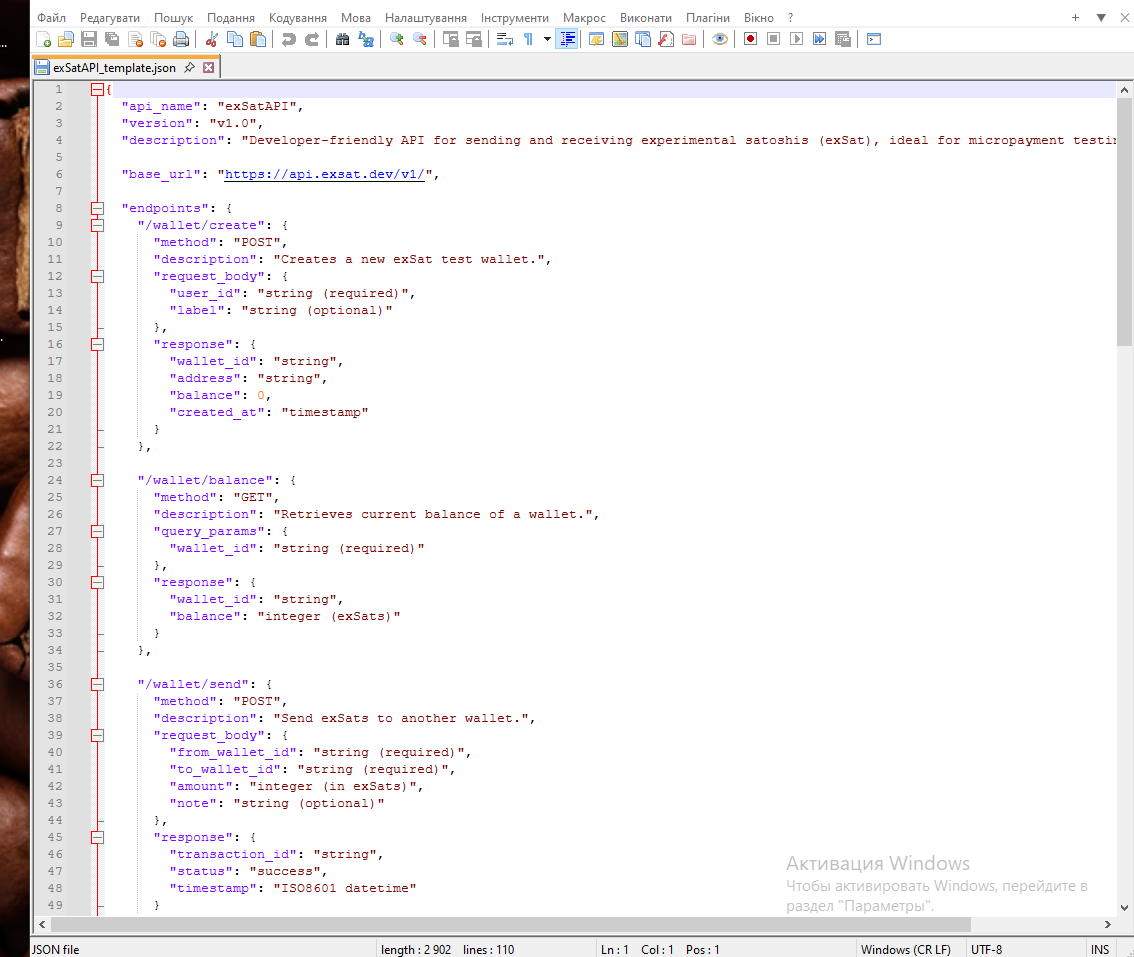This screenshot has width=1134, height=957.
Task: Close current document via toolbar icon
Action: 135,39
